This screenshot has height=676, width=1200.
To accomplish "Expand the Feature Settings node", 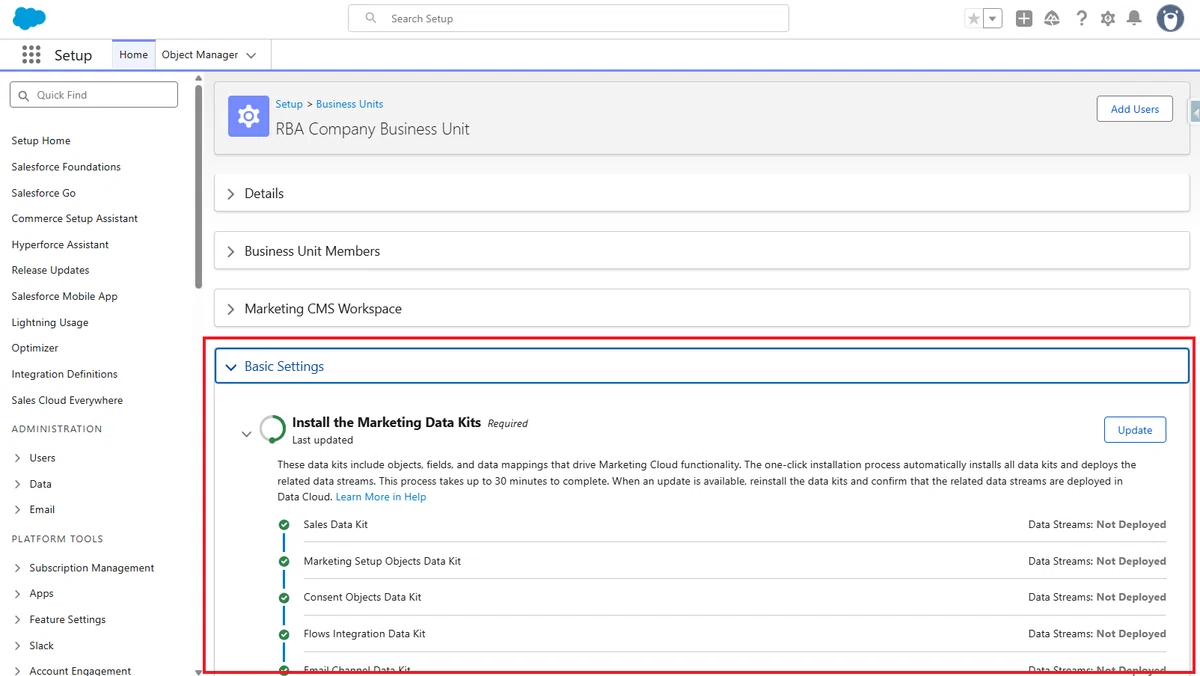I will click(18, 620).
